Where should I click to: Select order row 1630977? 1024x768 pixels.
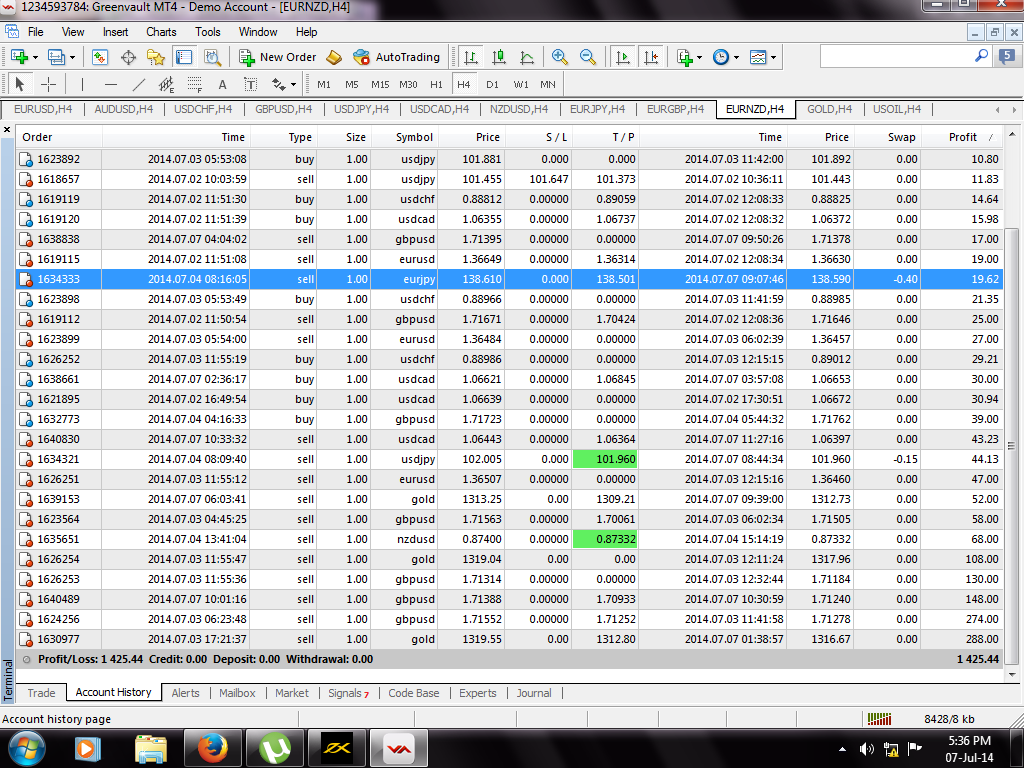(509, 639)
